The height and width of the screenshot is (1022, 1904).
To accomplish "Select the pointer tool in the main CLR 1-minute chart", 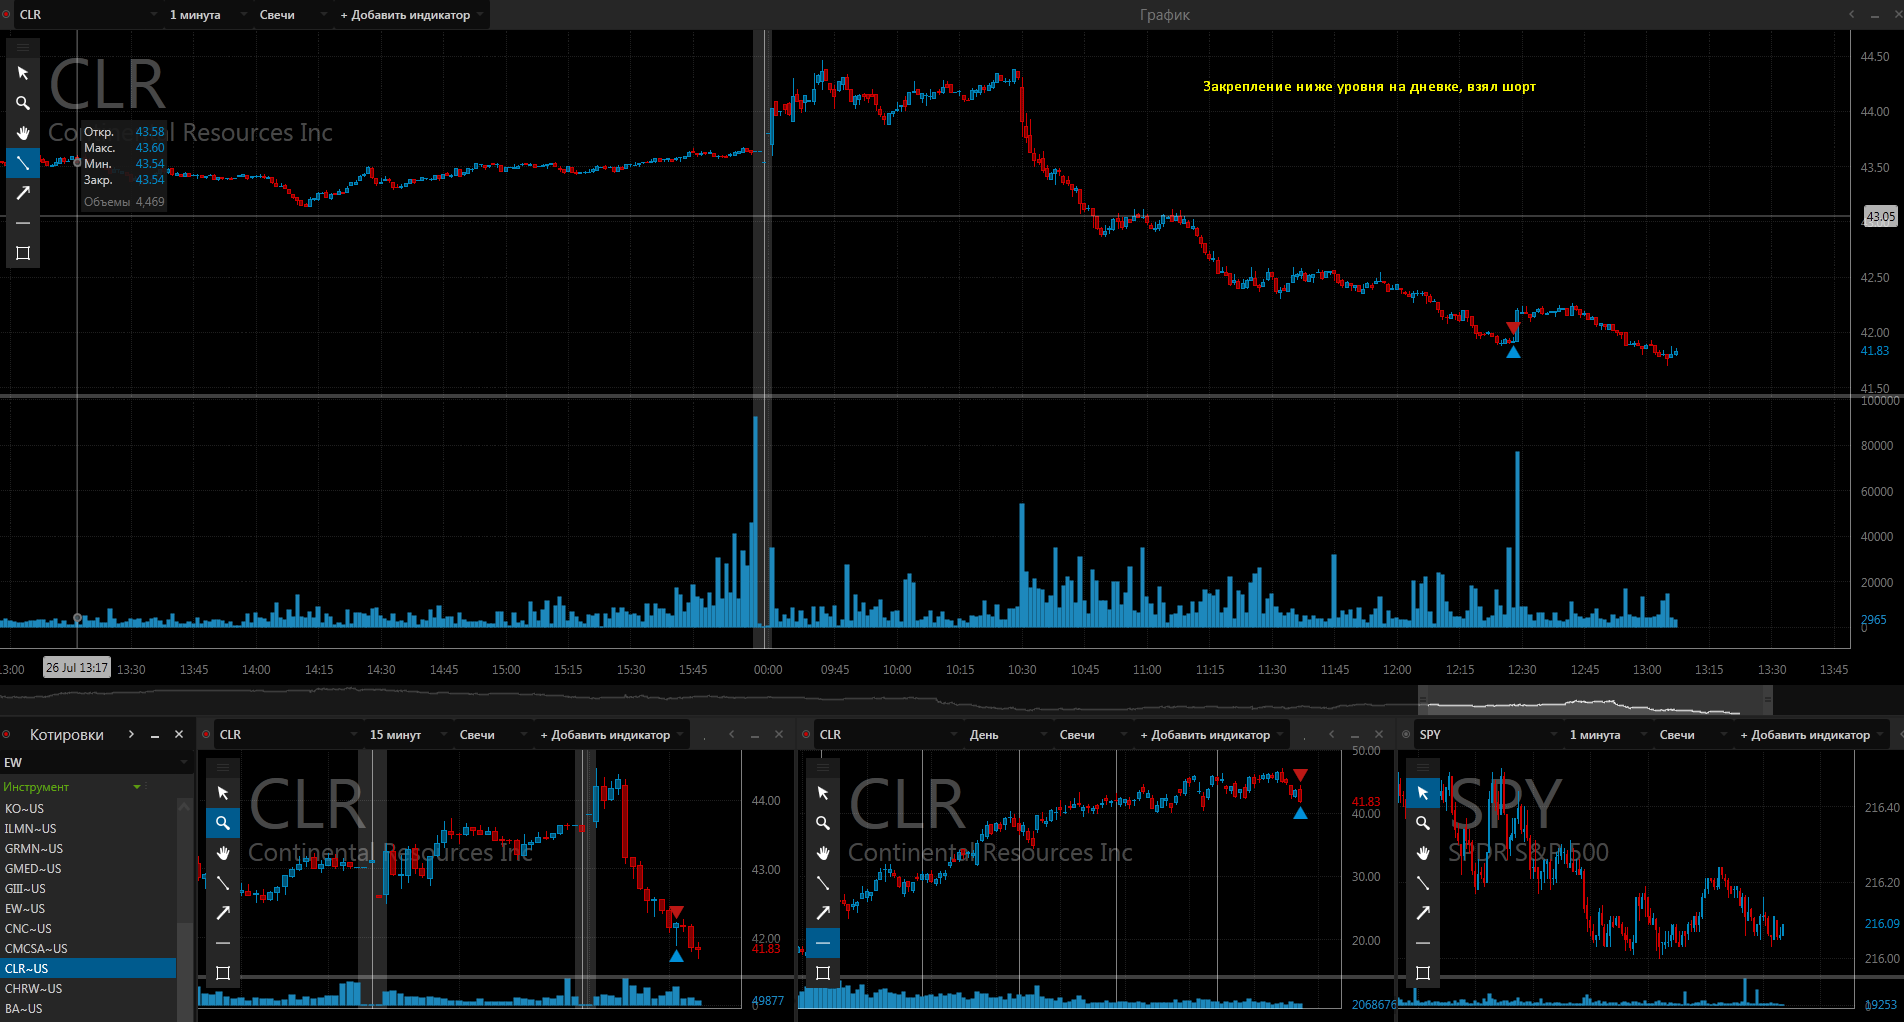I will tap(23, 73).
